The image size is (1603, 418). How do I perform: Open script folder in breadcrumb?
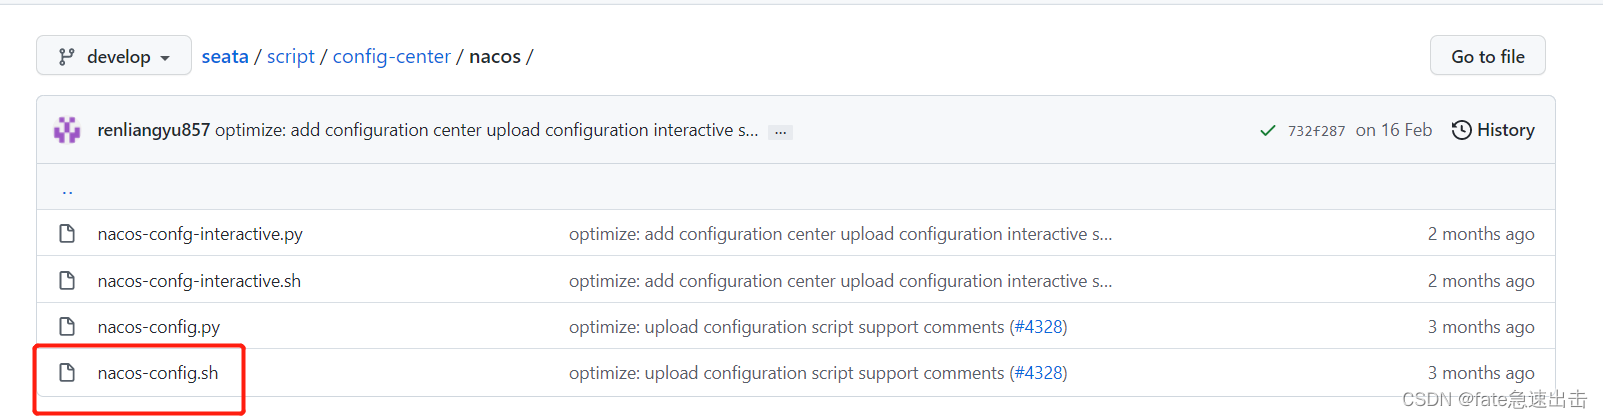pos(290,57)
